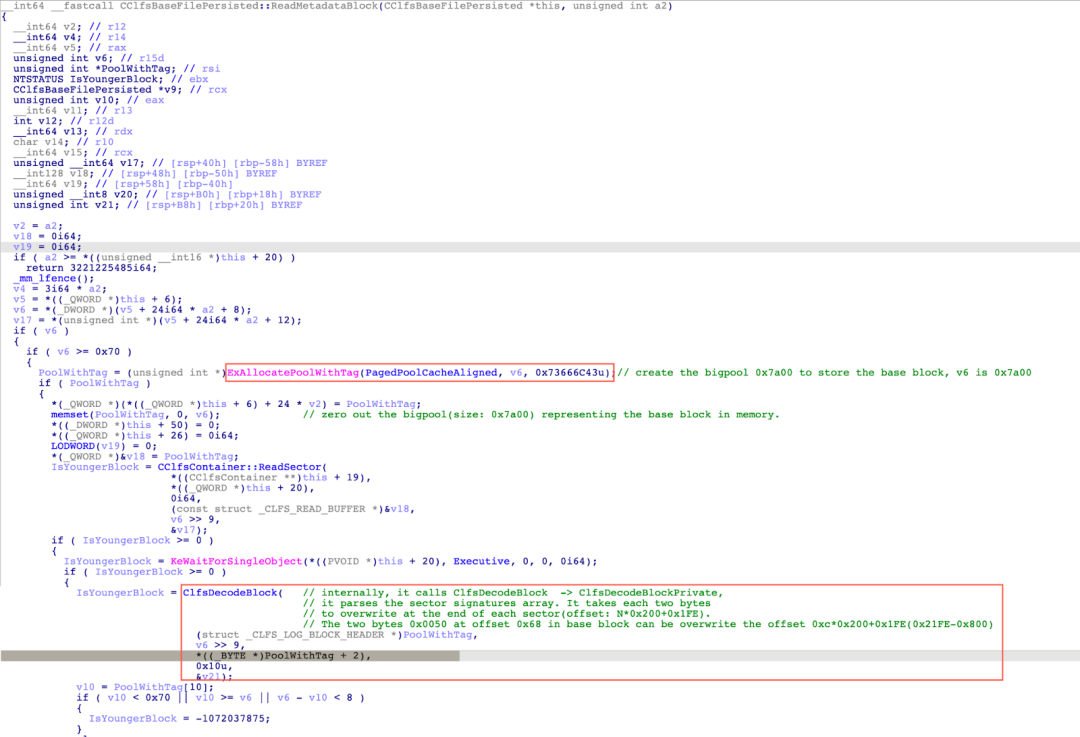Select the return 3221225485i64 statement
Screen dimensions: 1080x737
tap(90, 267)
